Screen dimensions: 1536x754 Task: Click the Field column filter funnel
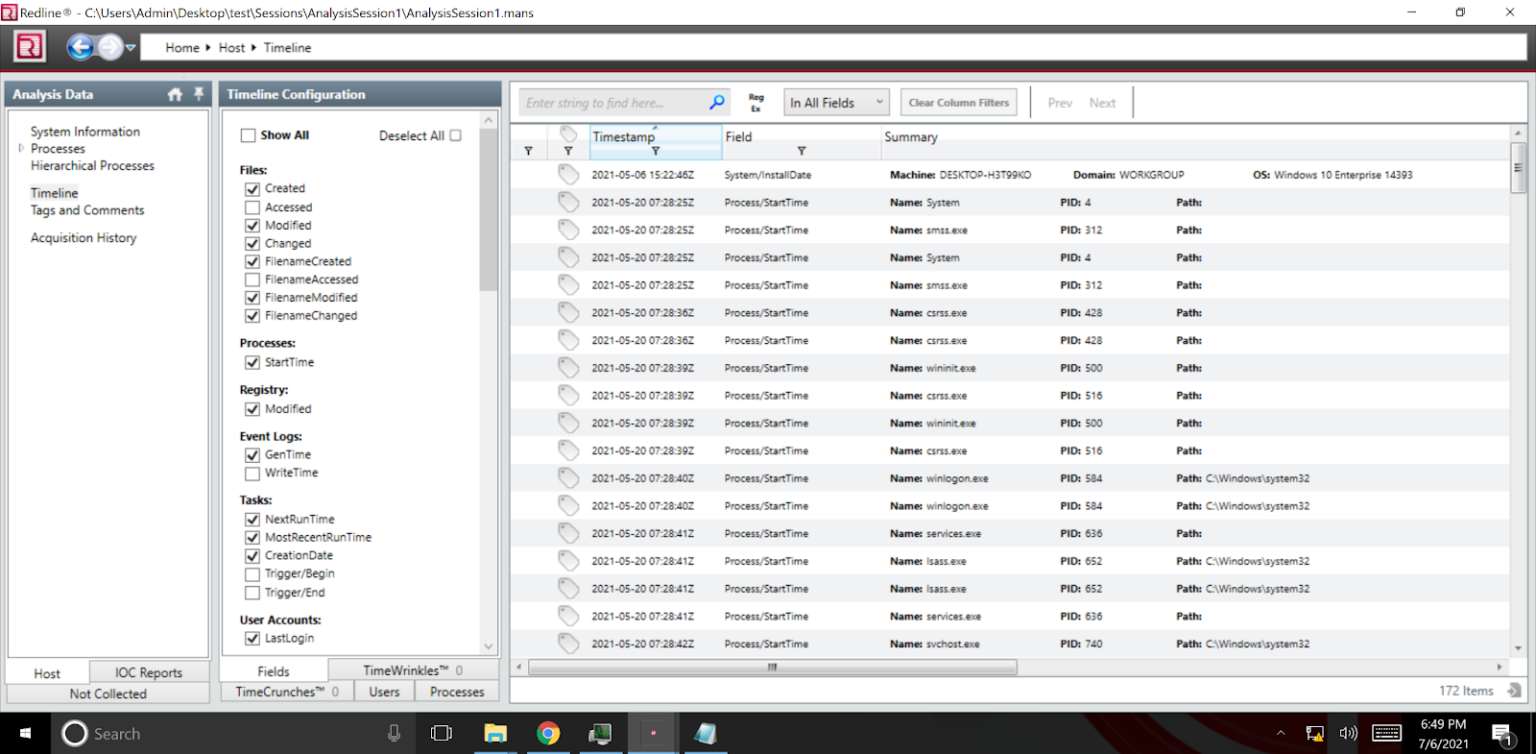[802, 149]
